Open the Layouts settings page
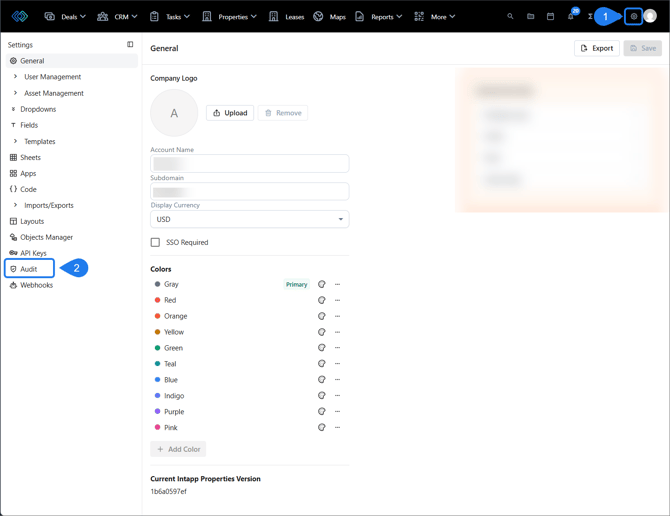This screenshot has height=516, width=670. pos(32,221)
